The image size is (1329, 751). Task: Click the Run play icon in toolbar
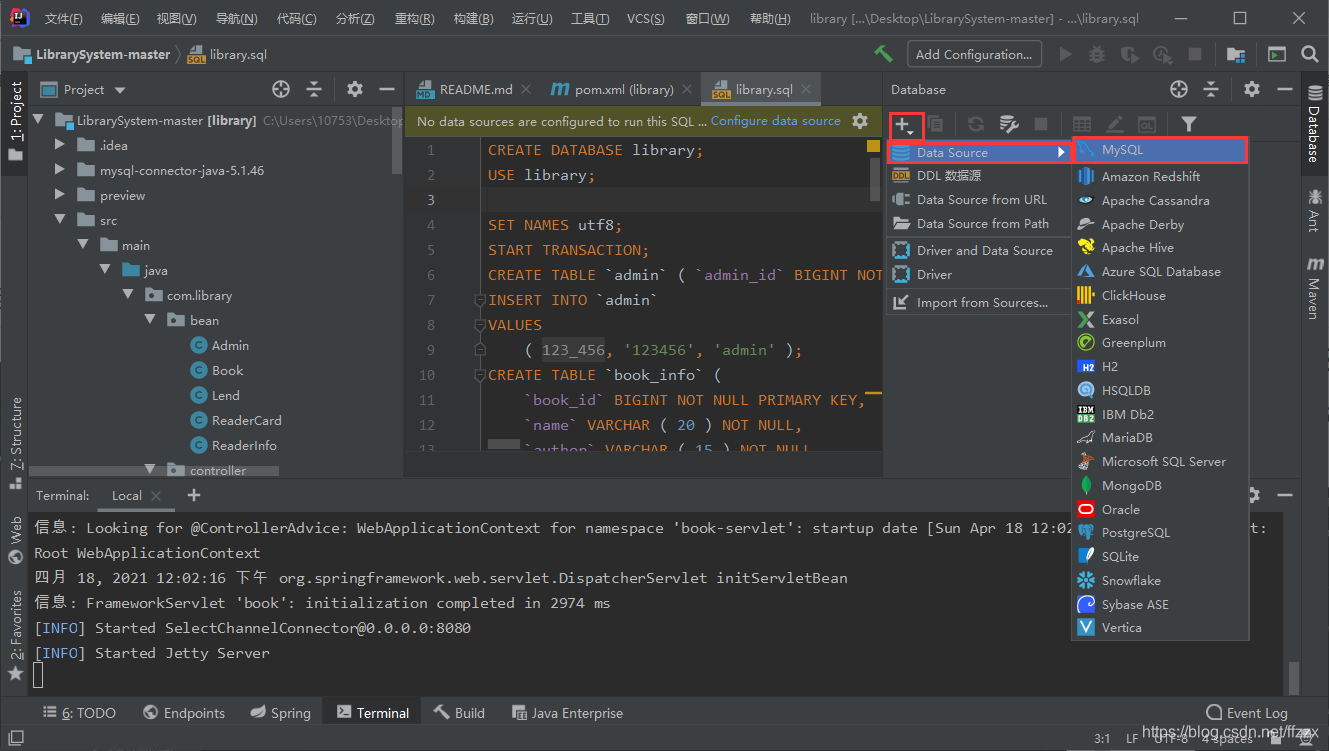[x=1066, y=54]
